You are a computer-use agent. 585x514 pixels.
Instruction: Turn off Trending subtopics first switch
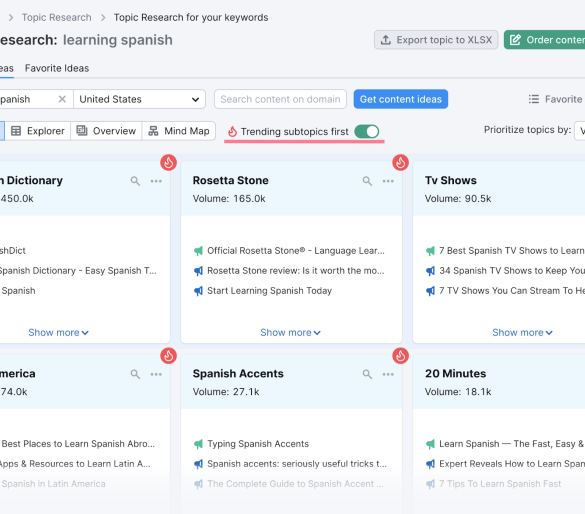click(x=367, y=131)
